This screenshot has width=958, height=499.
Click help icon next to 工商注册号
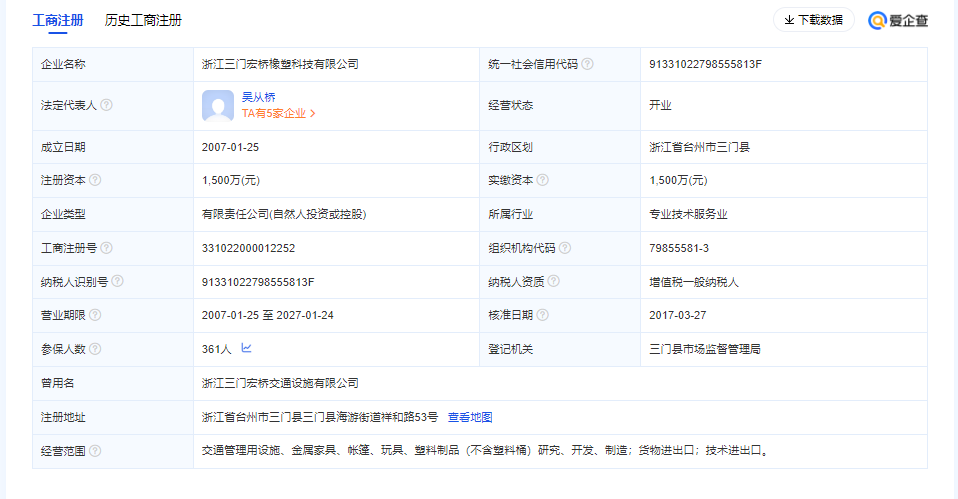coord(106,248)
